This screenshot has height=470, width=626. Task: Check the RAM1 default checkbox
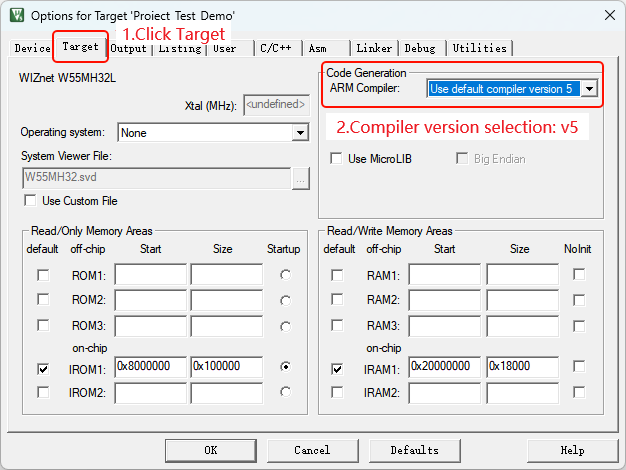[337, 275]
